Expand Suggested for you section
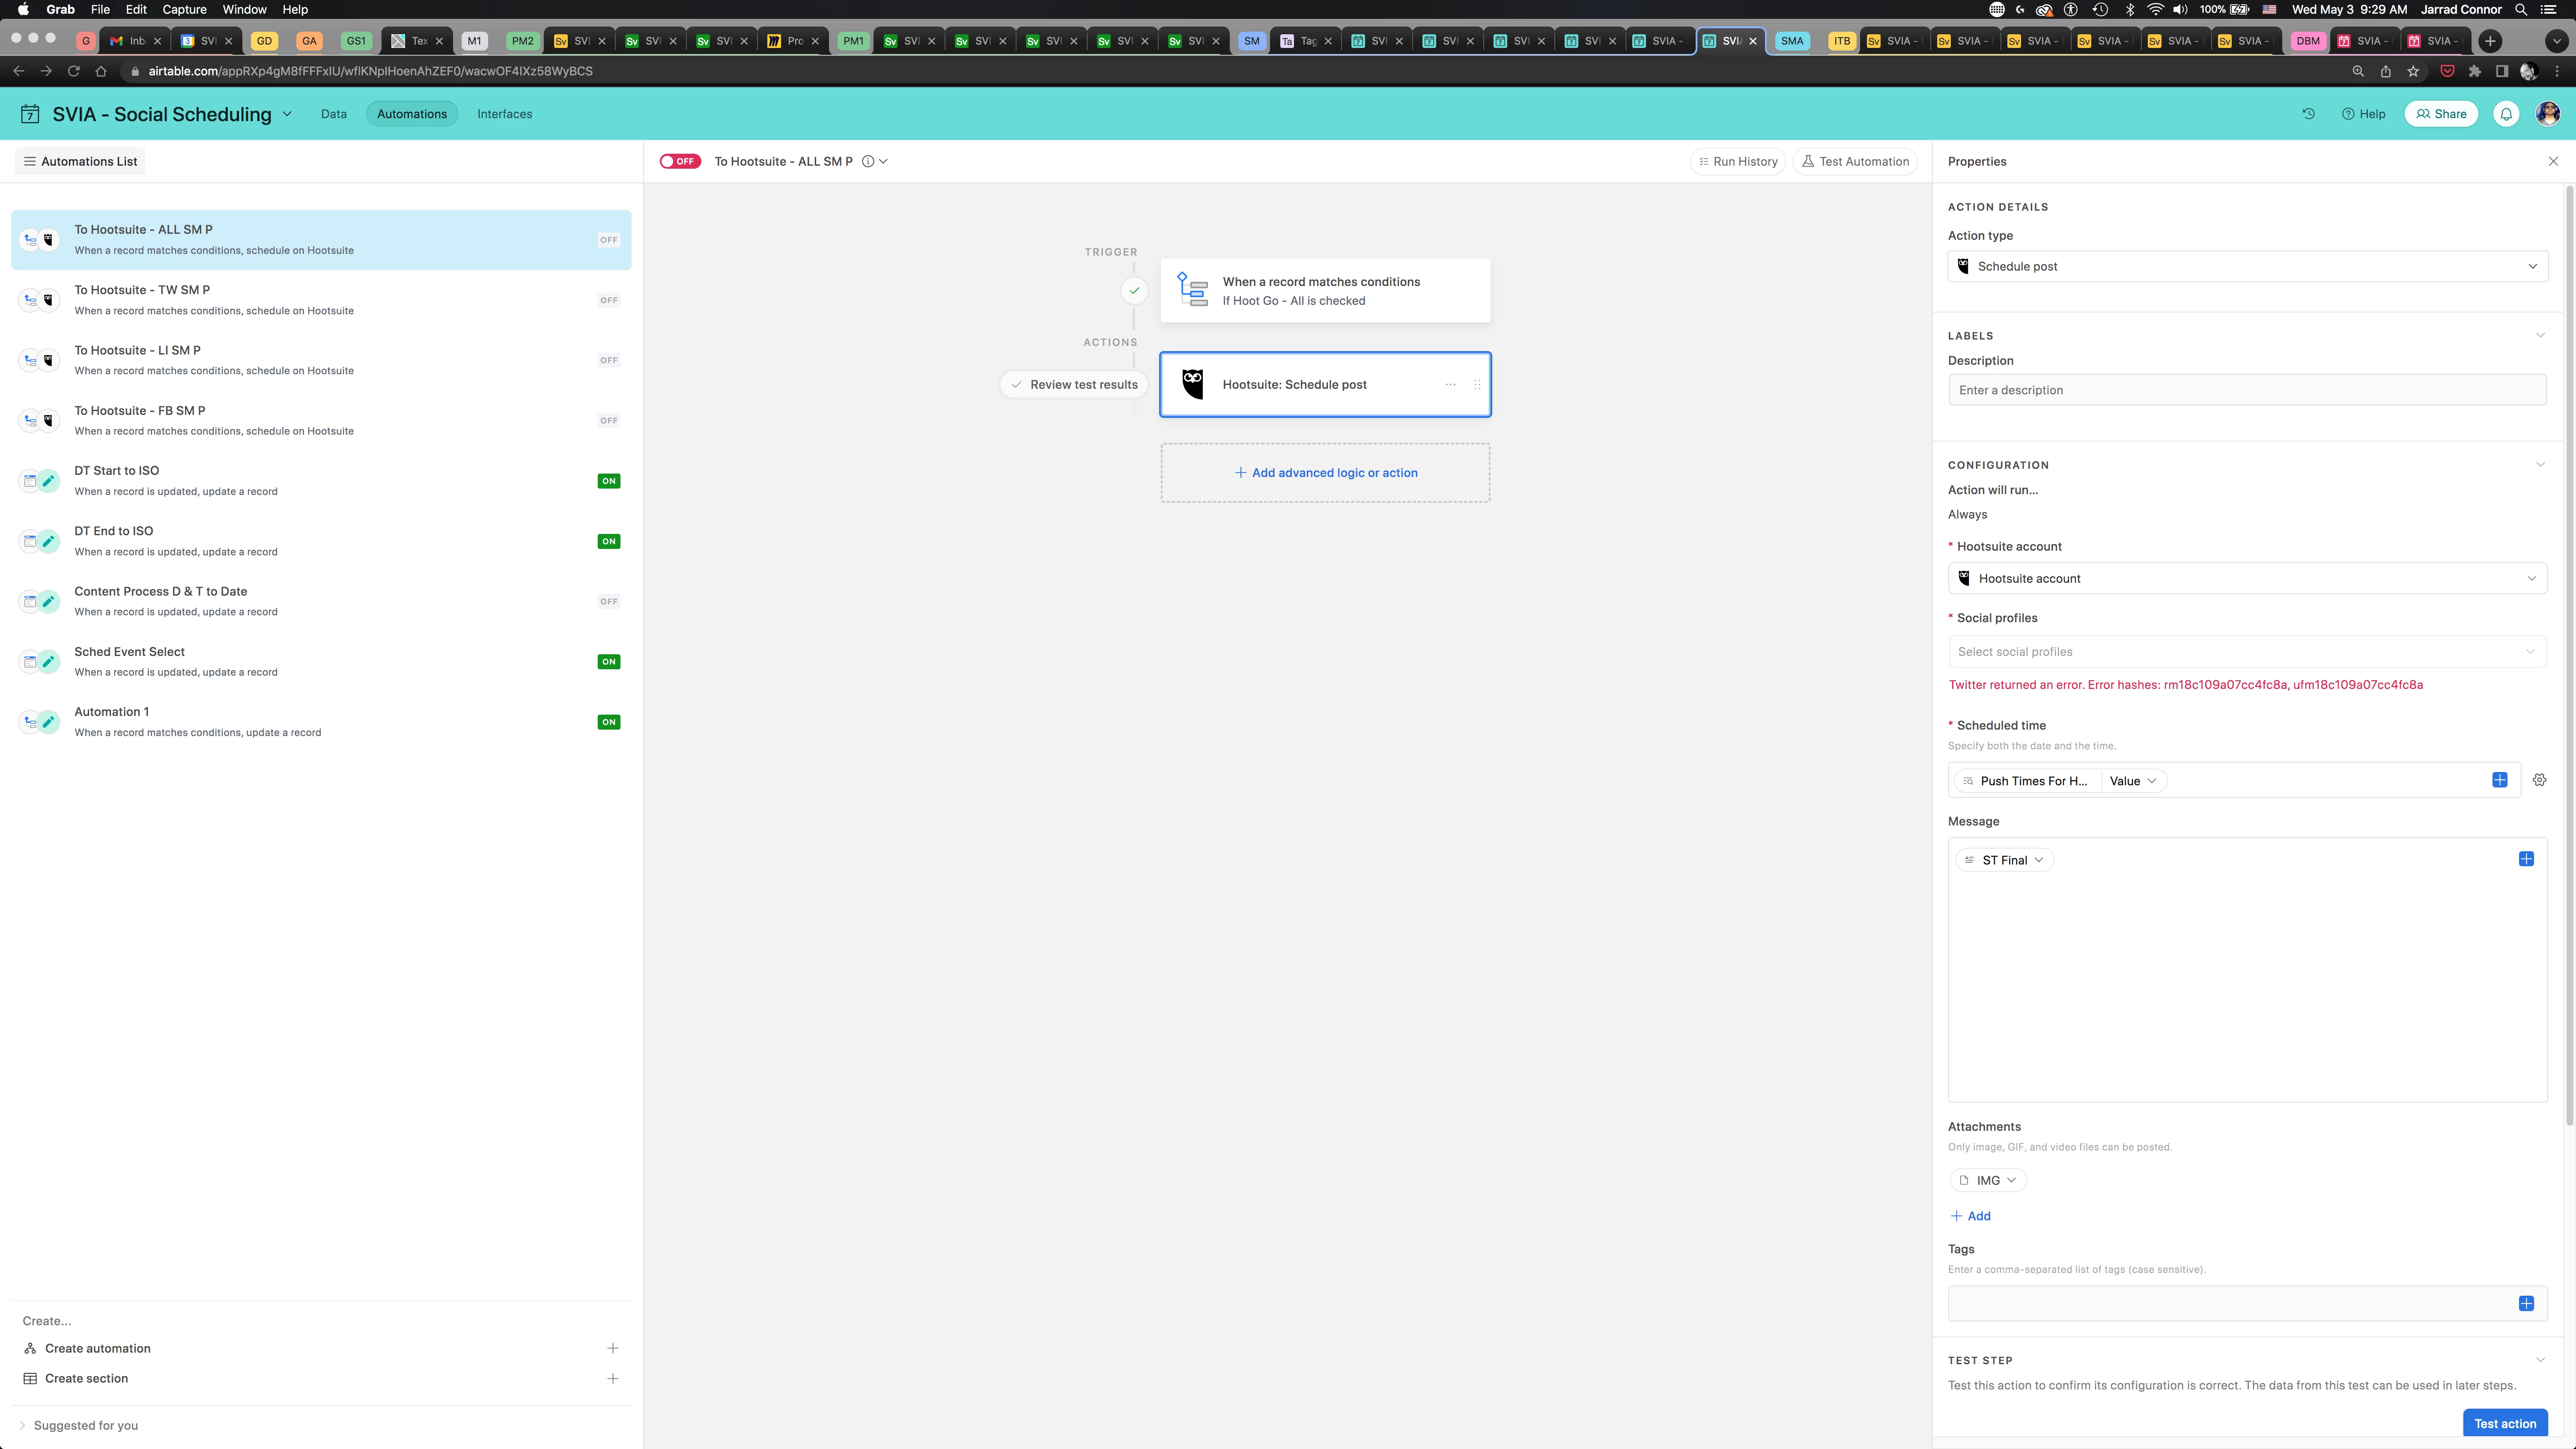 [85, 1425]
